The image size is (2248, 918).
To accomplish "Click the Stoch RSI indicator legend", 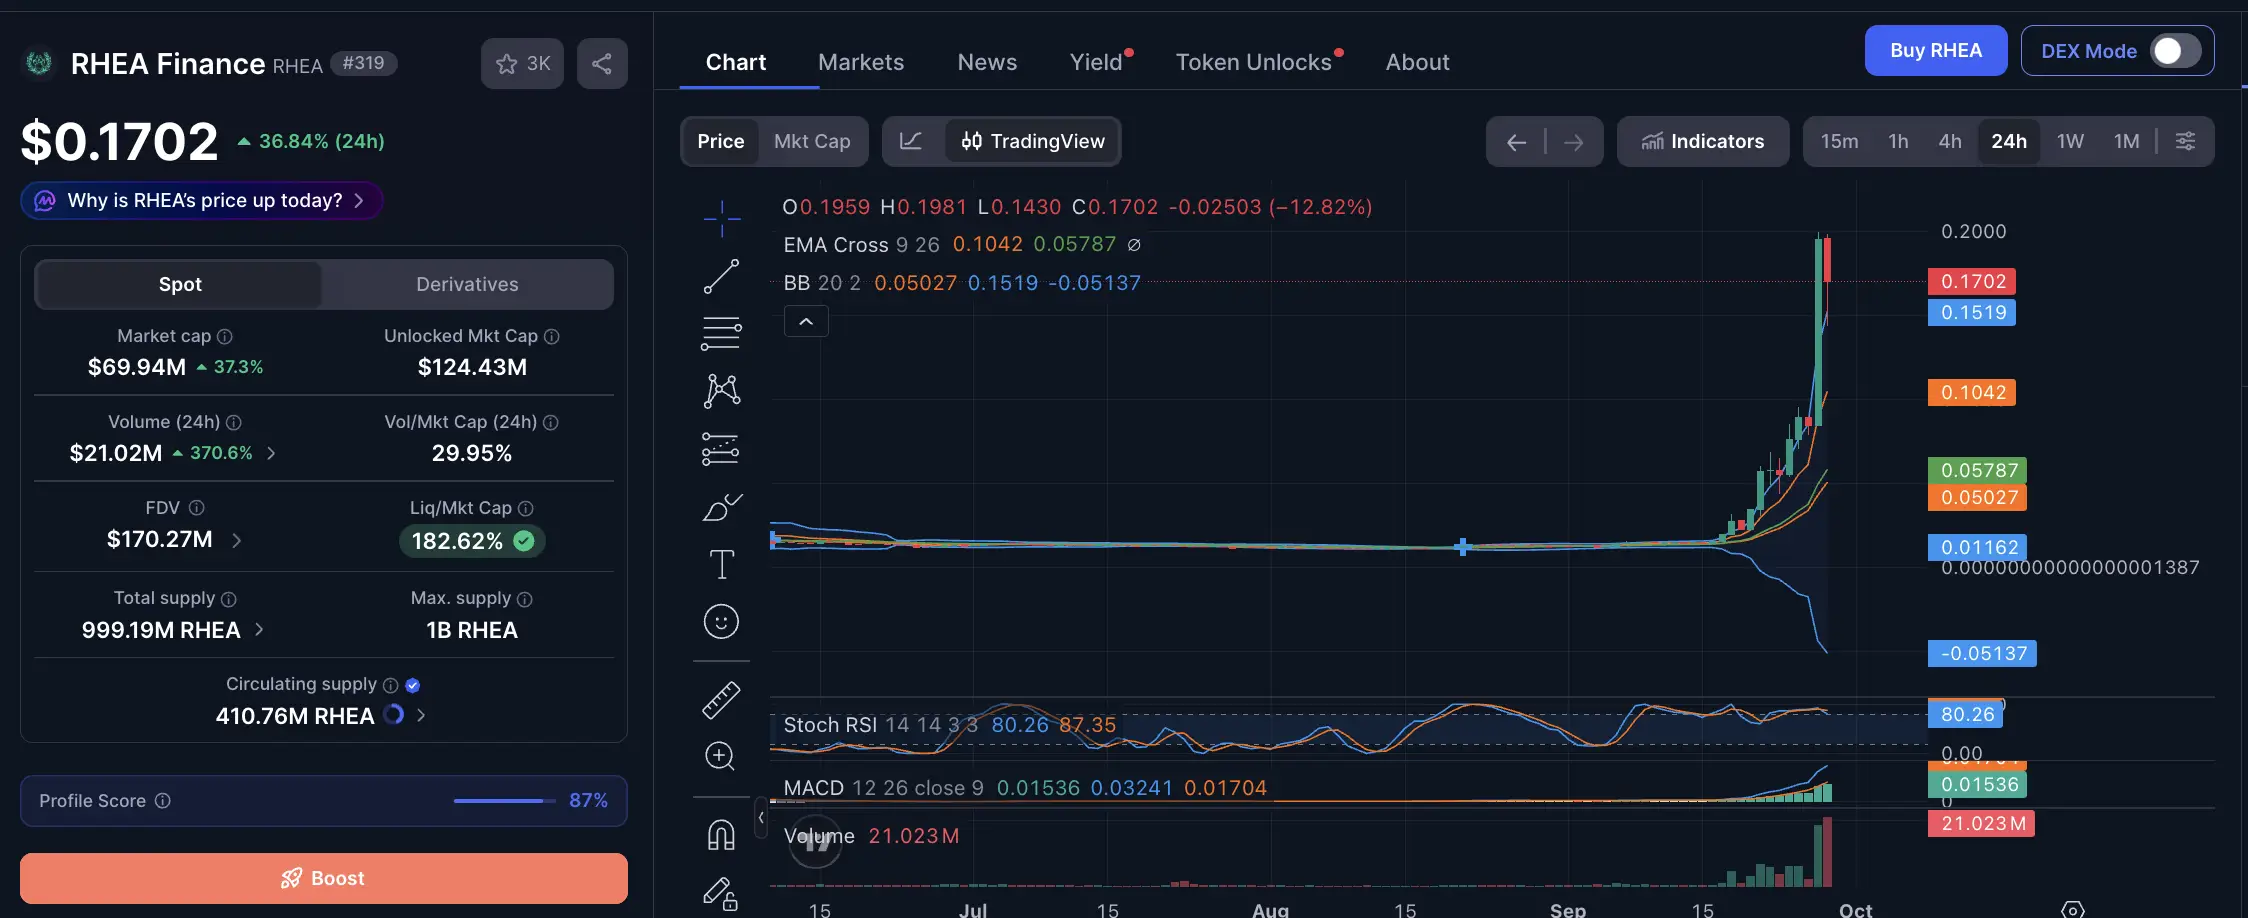I will pyautogui.click(x=949, y=725).
